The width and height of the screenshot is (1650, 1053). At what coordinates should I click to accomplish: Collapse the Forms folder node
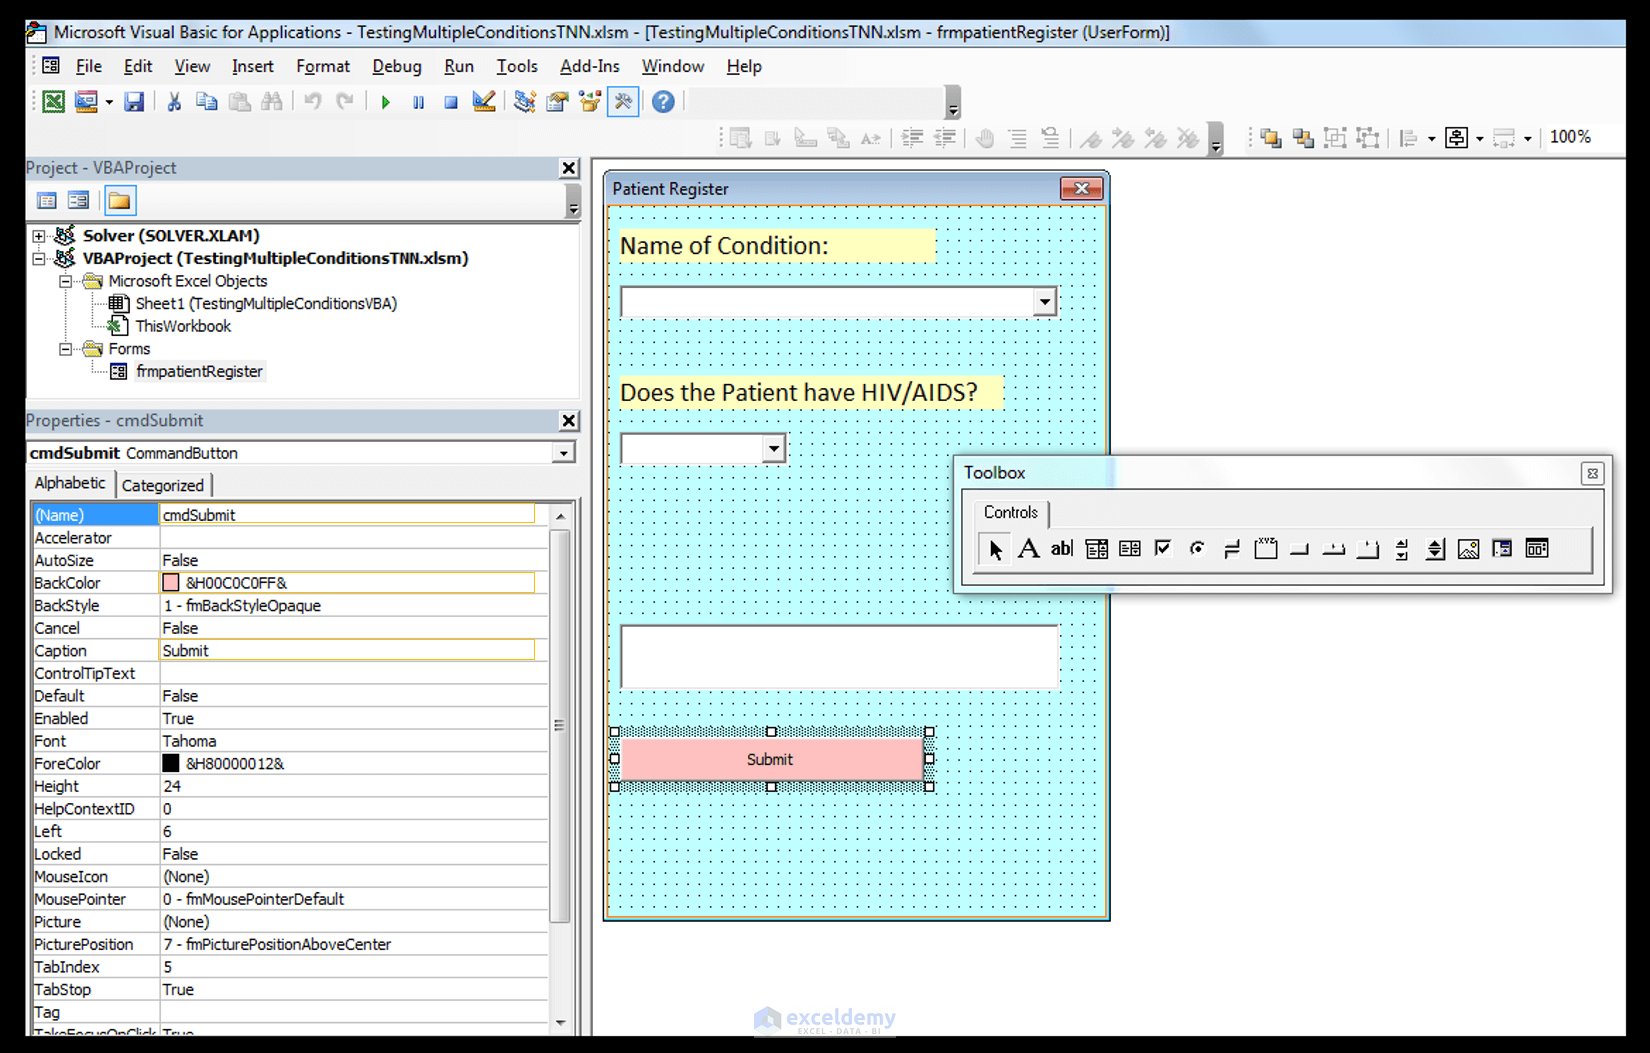point(66,349)
